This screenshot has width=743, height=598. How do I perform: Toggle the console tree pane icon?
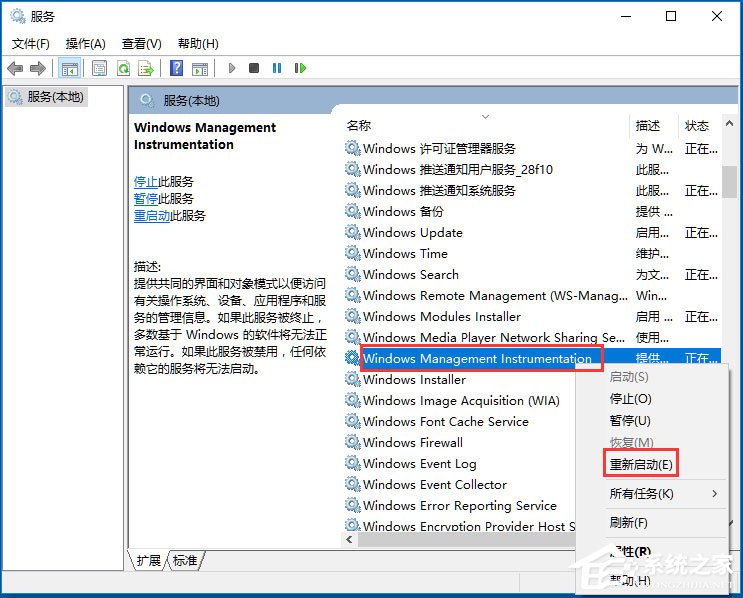pyautogui.click(x=70, y=69)
